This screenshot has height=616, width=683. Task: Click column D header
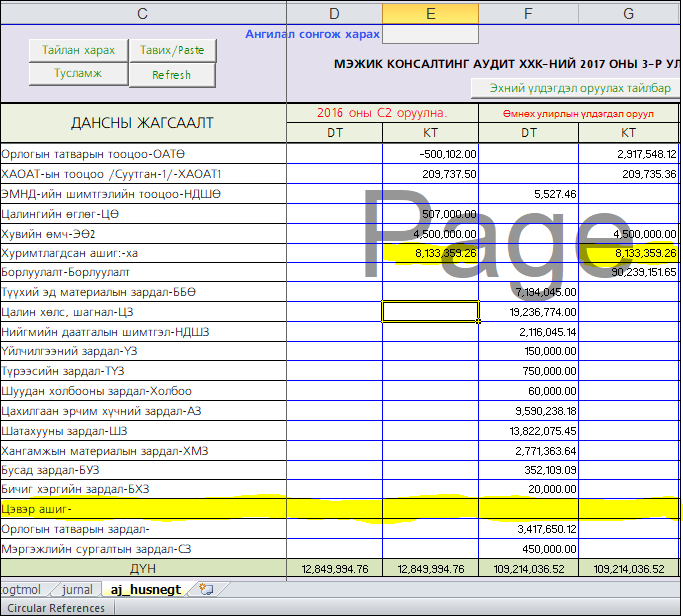coord(334,13)
